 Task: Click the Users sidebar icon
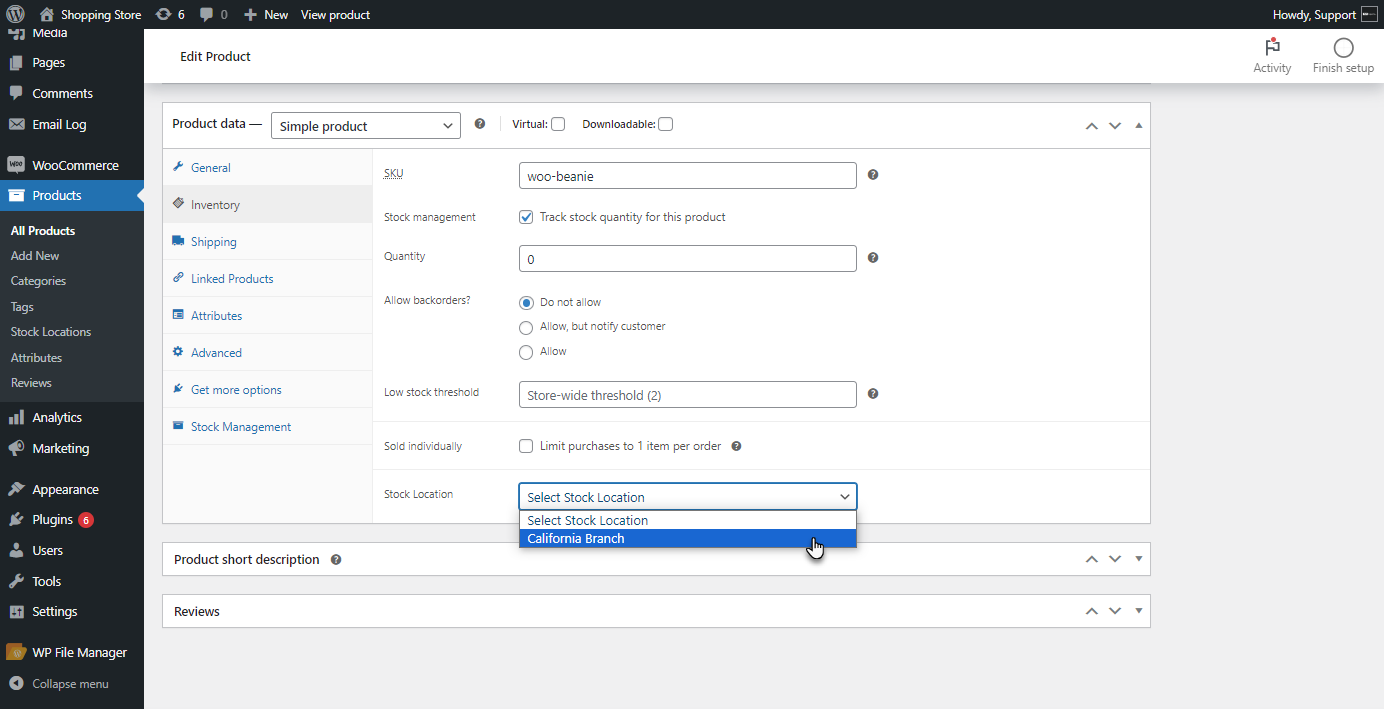coord(16,550)
